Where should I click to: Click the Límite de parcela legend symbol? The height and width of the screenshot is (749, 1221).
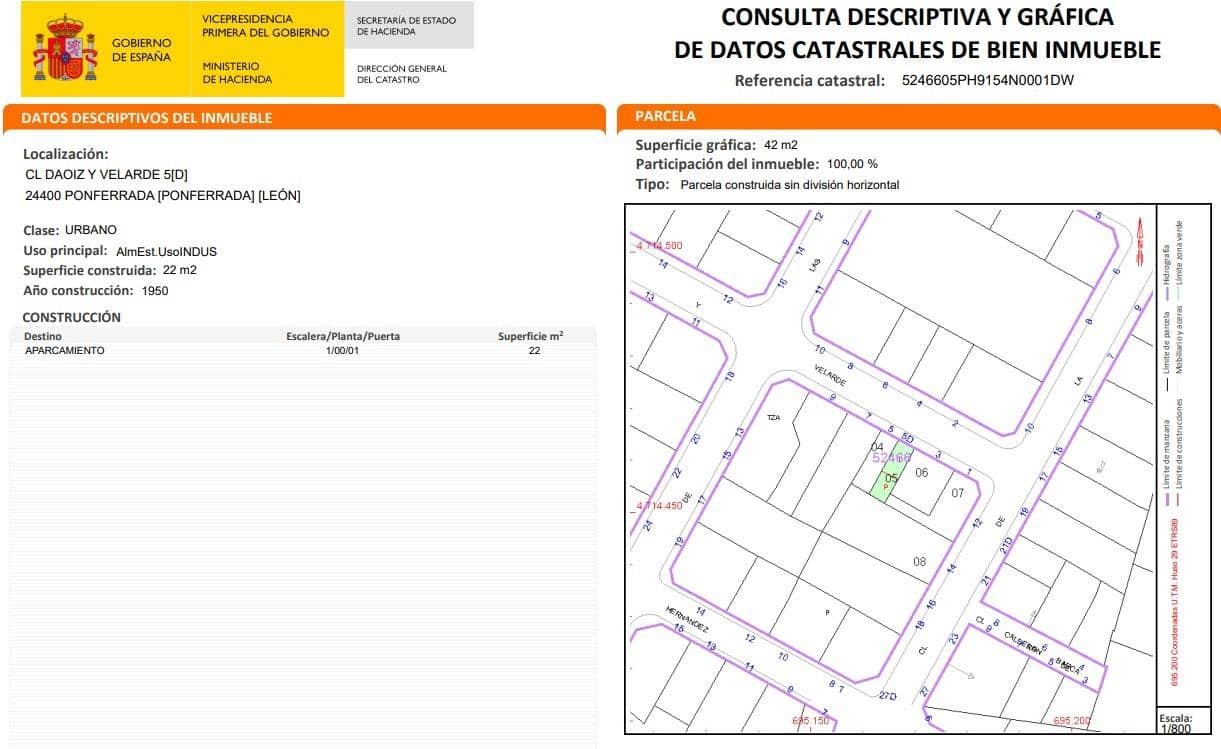pos(1168,385)
